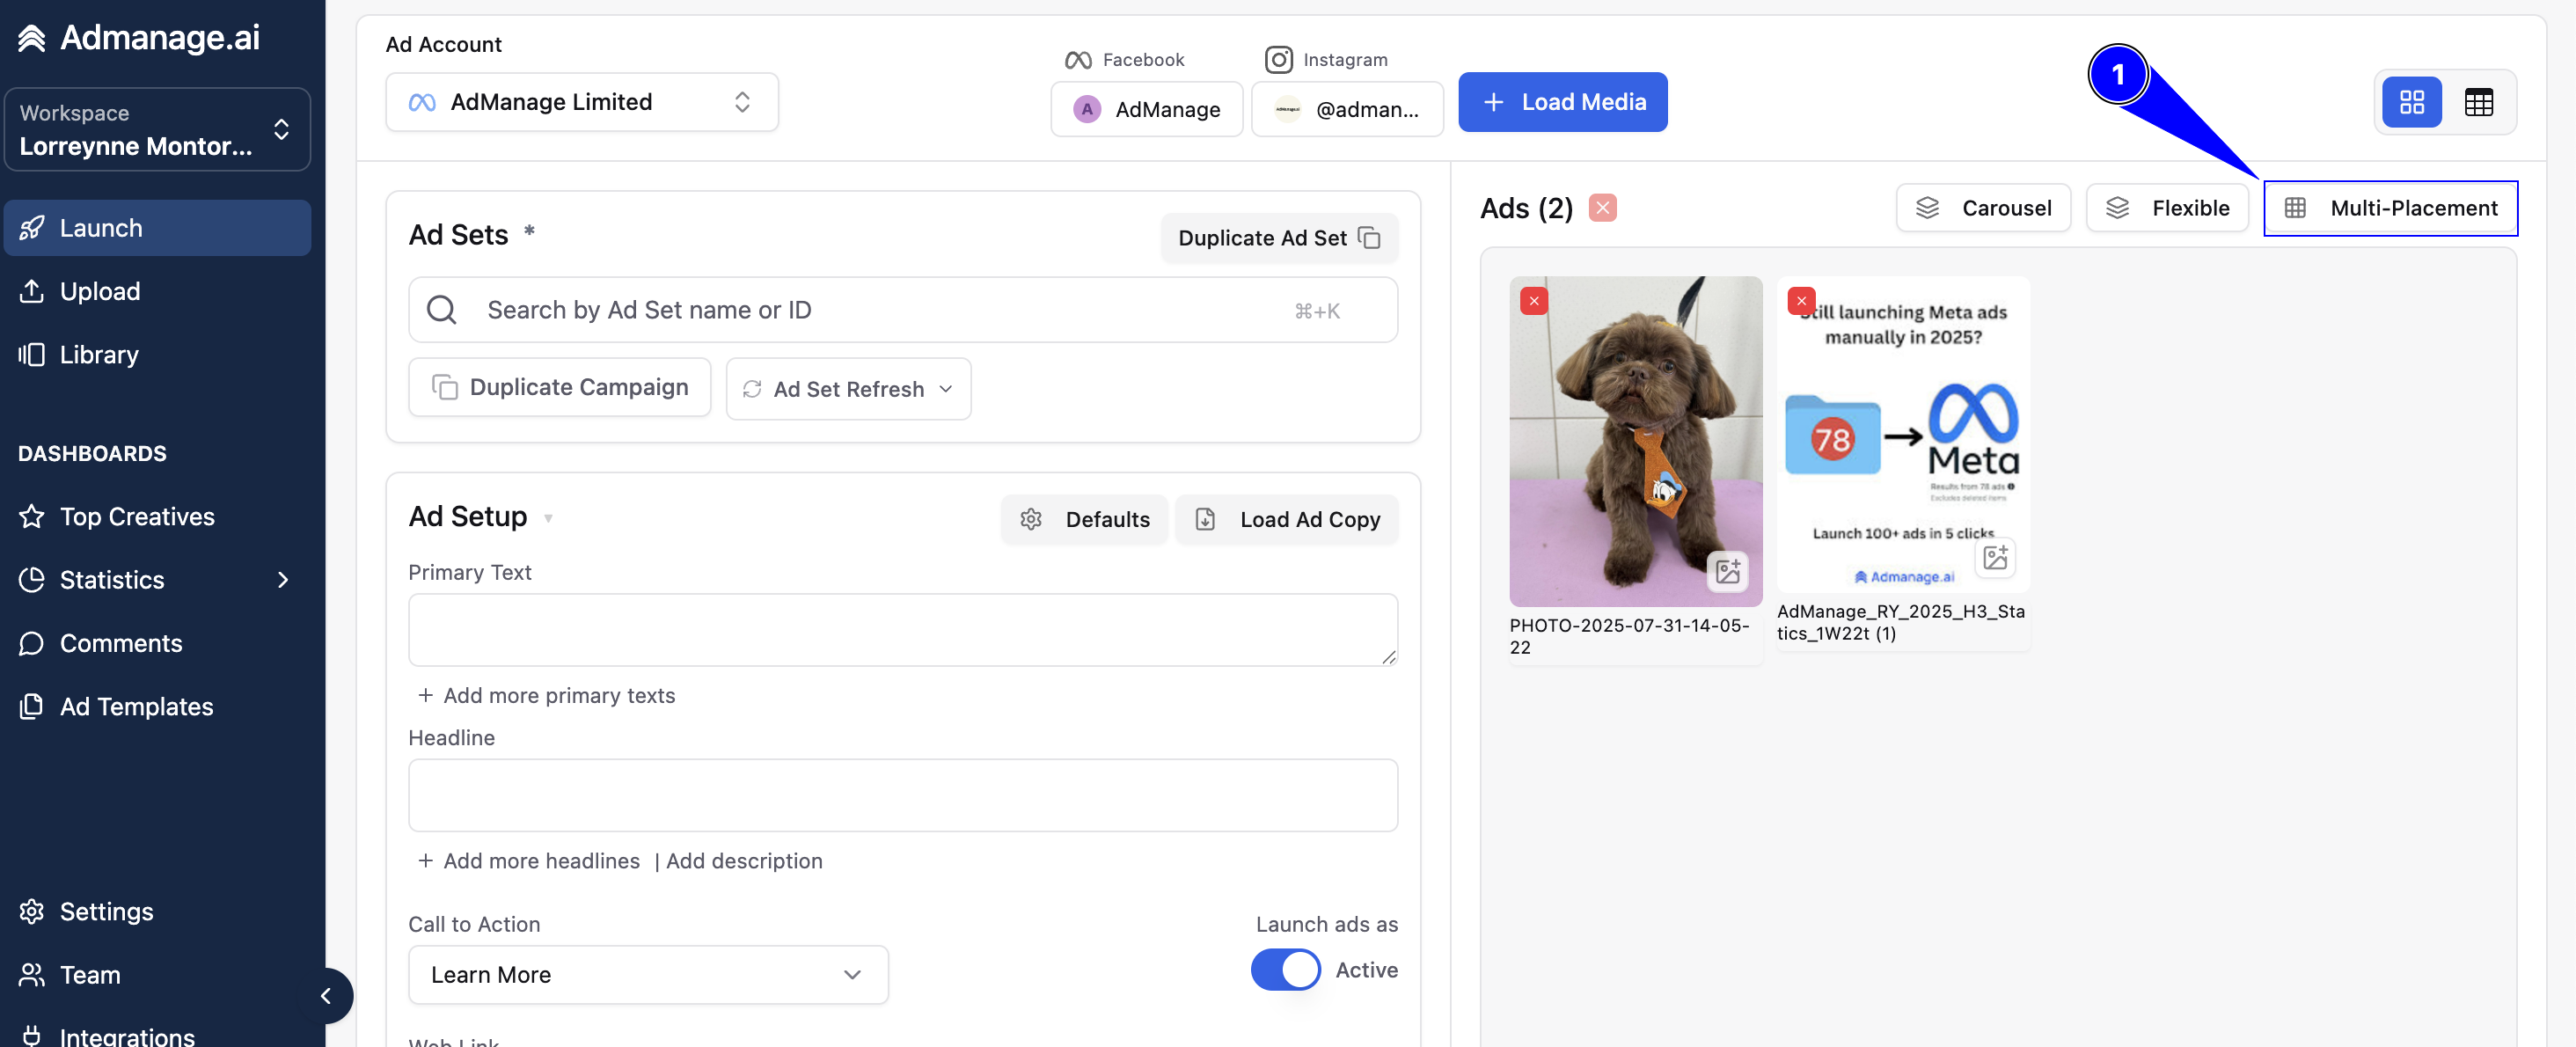Click the search magnifier in Ad Sets
The width and height of the screenshot is (2576, 1047).
[x=441, y=310]
